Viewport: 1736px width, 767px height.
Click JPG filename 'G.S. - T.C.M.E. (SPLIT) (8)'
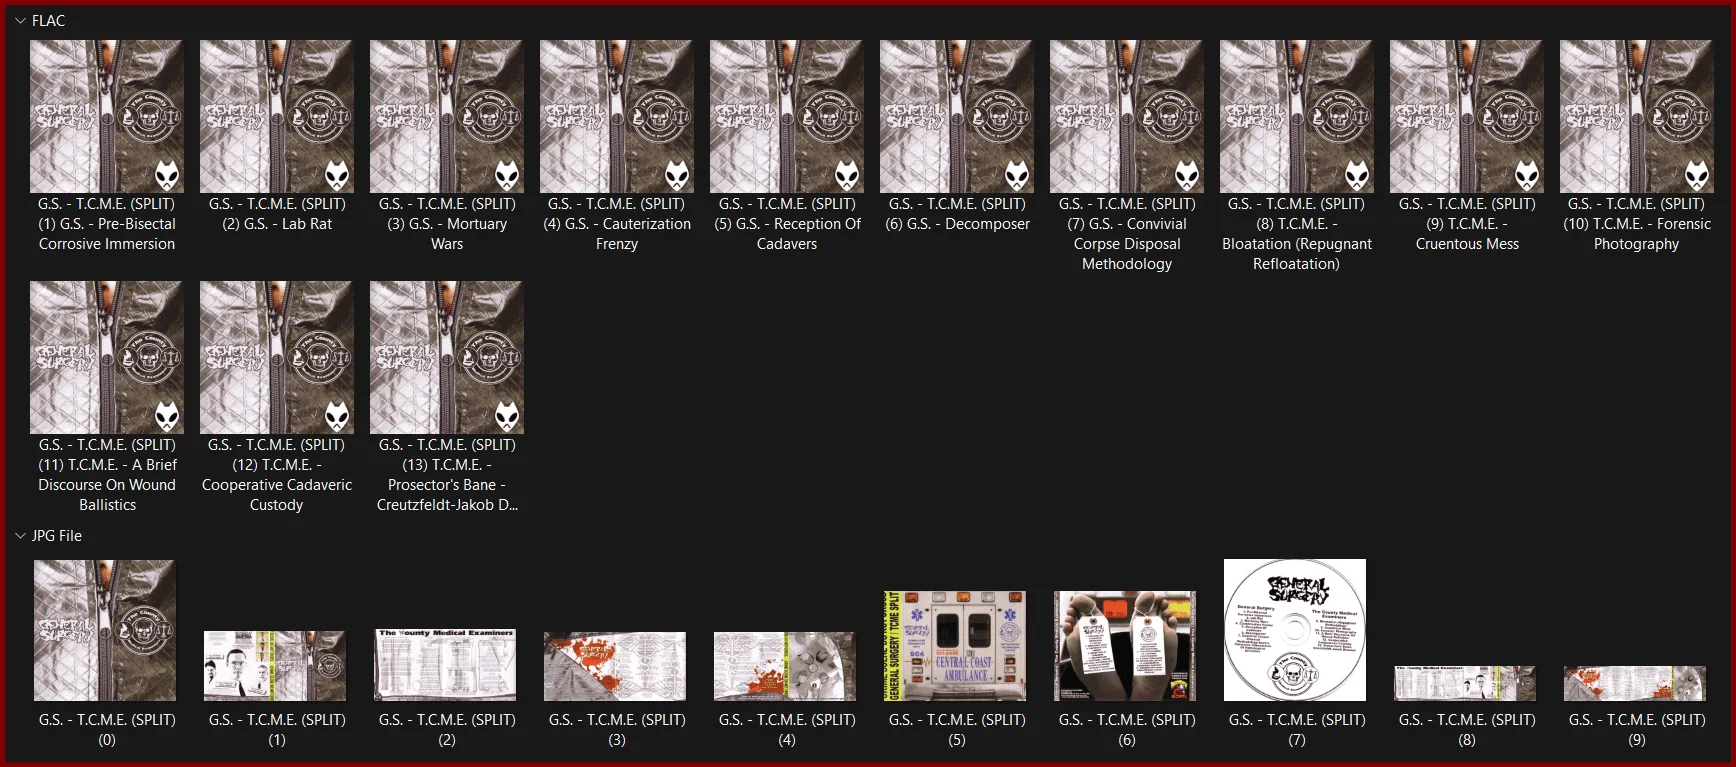click(x=1467, y=730)
